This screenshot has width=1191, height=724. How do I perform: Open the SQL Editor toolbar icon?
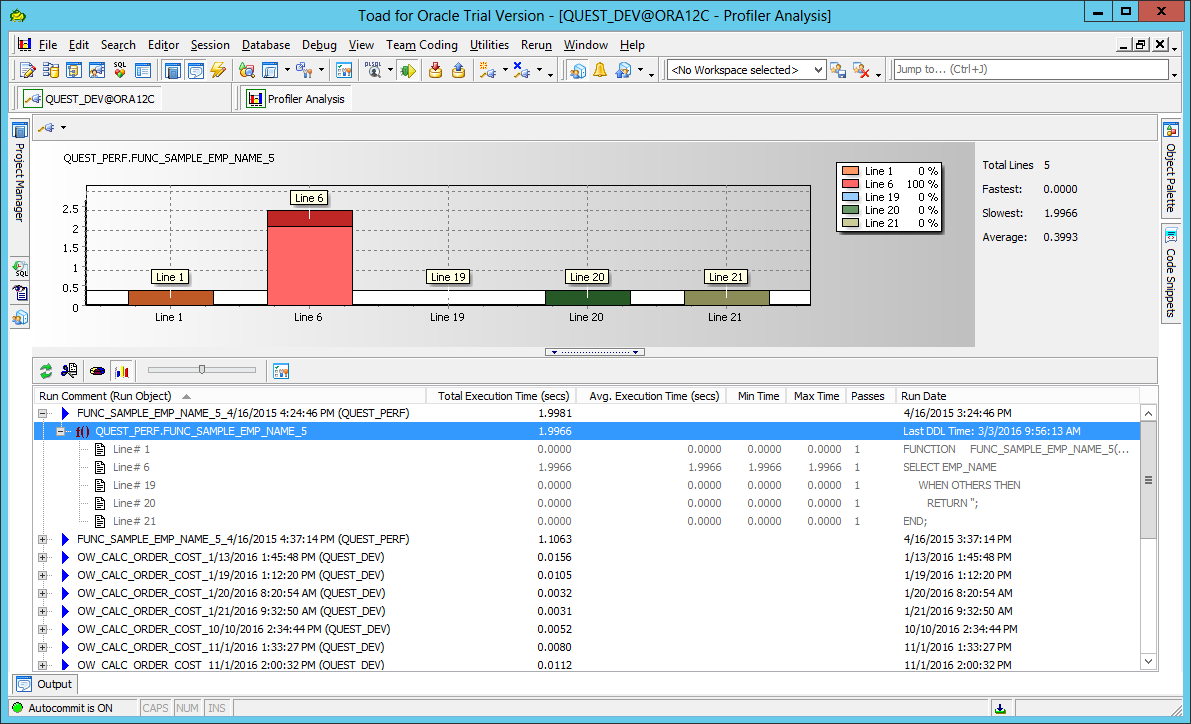click(27, 71)
